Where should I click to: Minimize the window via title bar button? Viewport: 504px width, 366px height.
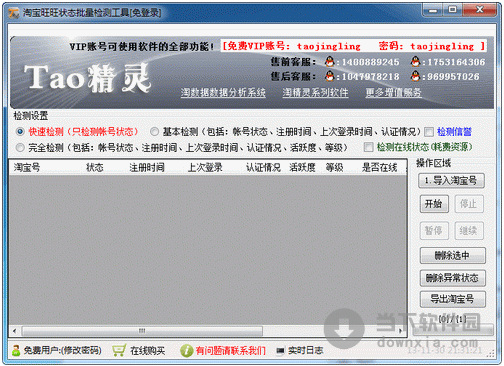coord(433,10)
